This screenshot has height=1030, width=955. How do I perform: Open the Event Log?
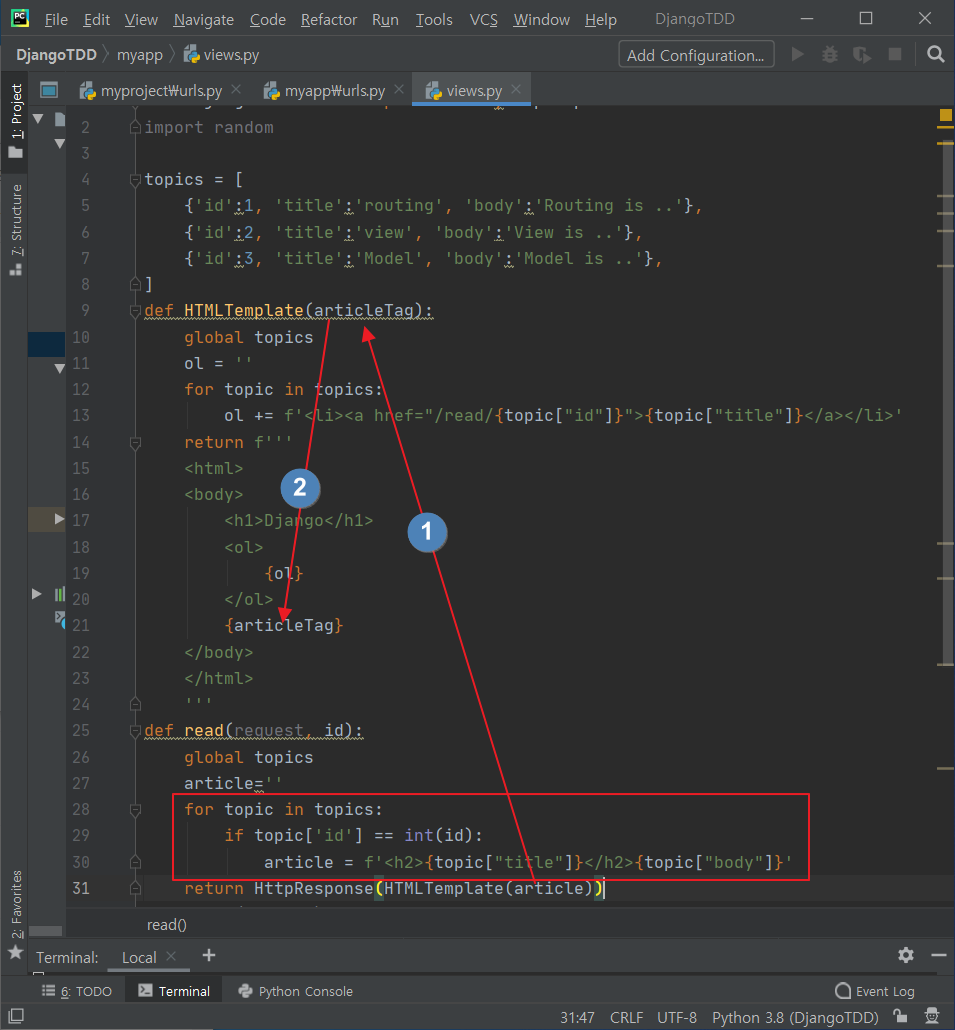tap(875, 991)
